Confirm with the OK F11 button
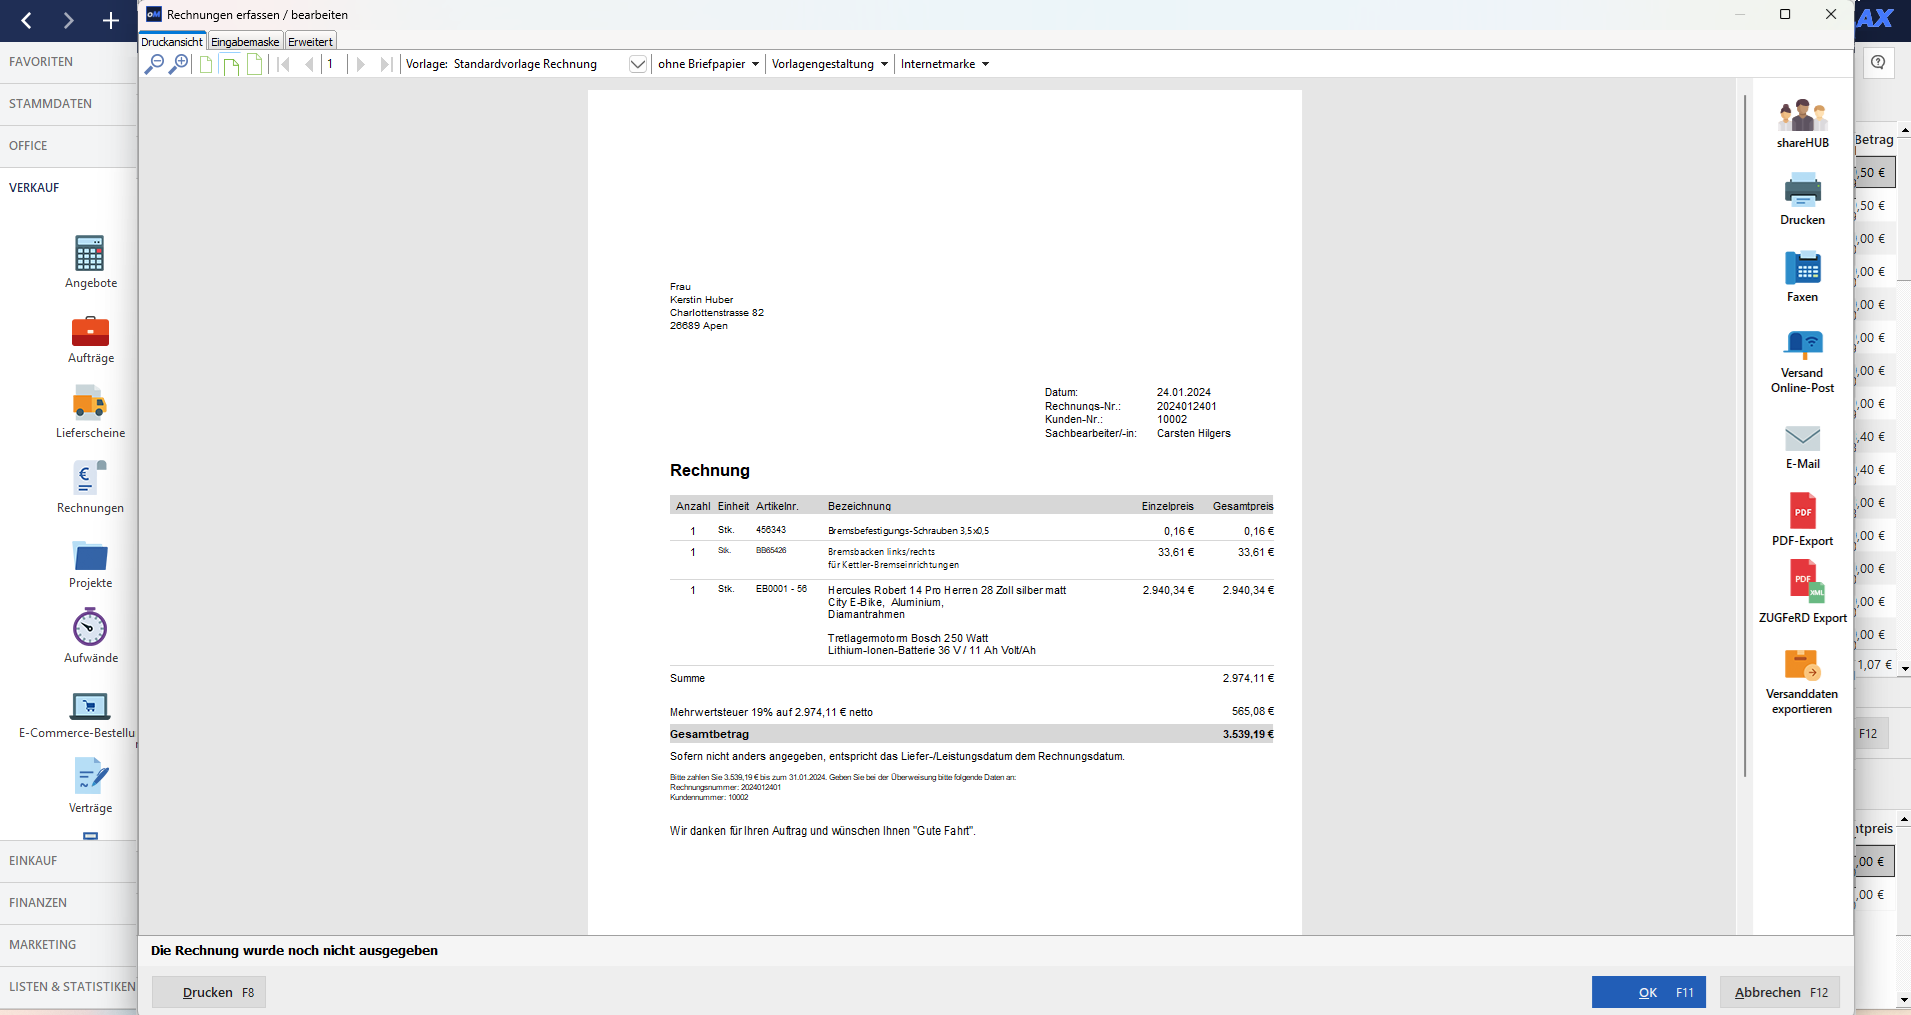 1649,992
